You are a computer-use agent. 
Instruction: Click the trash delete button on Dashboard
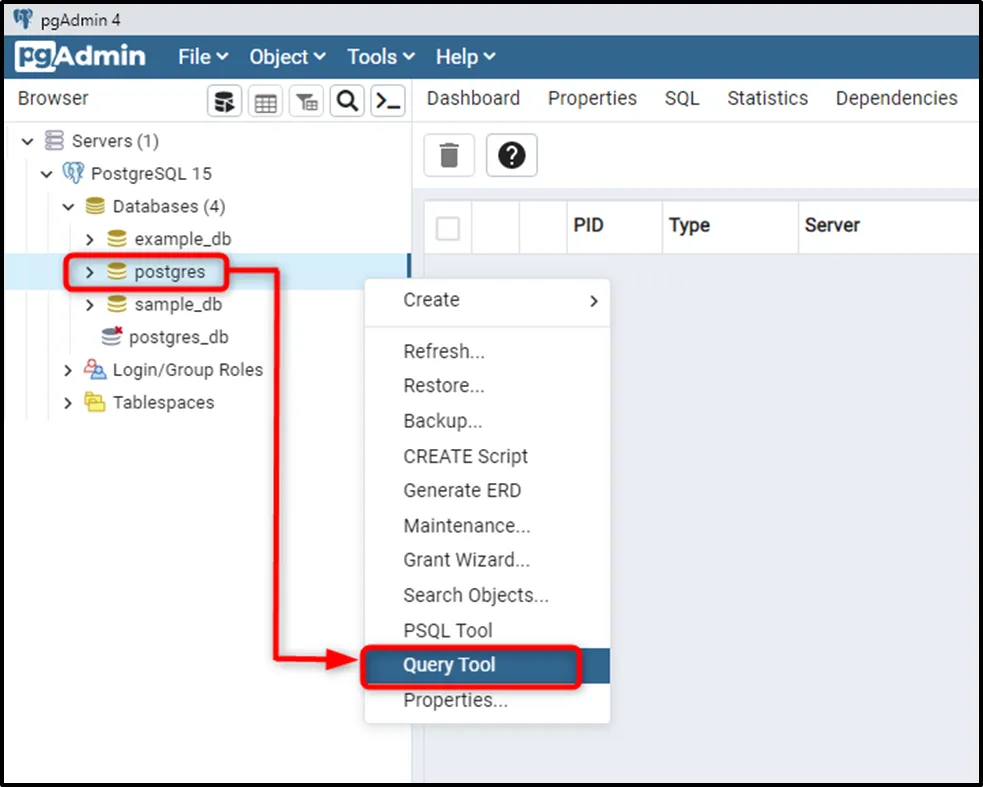(450, 156)
